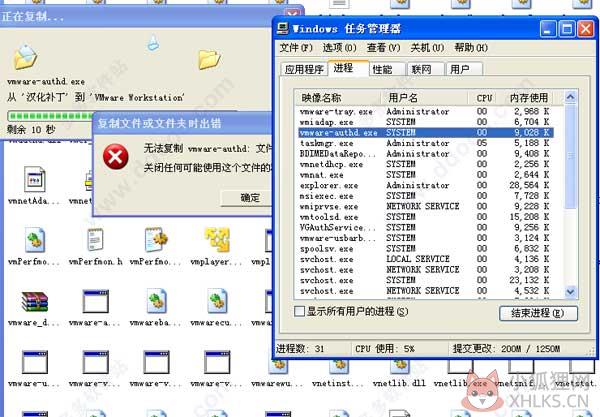Select the vmware-tray.exe process row
Image resolution: width=600 pixels, height=417 pixels.
pyautogui.click(x=426, y=112)
